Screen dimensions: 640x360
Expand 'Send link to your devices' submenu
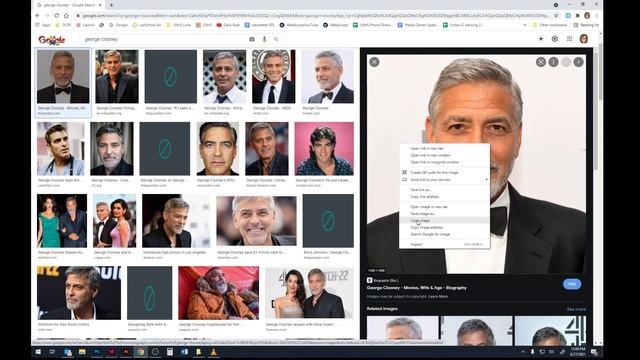pos(444,180)
